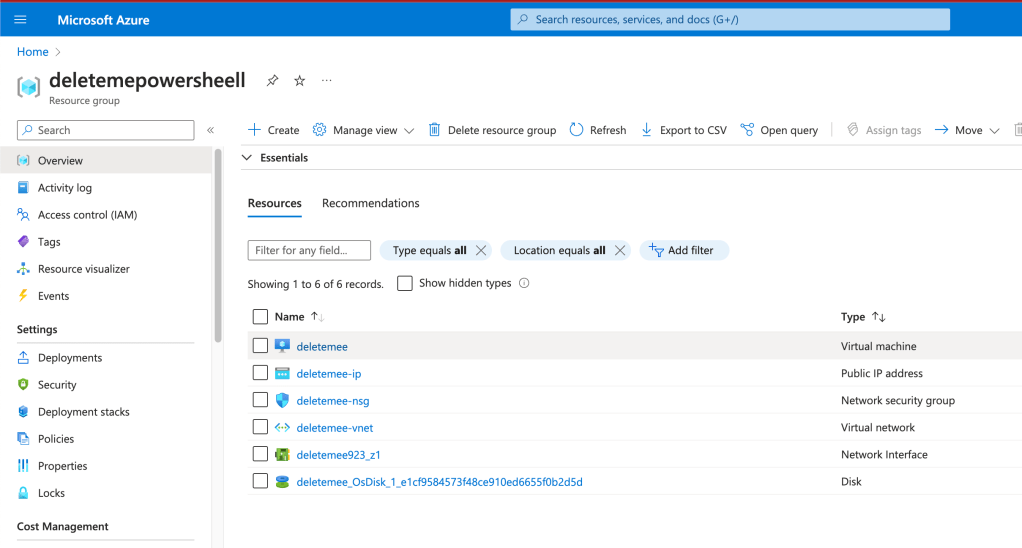
Task: Click Export to CSV
Action: 684,130
